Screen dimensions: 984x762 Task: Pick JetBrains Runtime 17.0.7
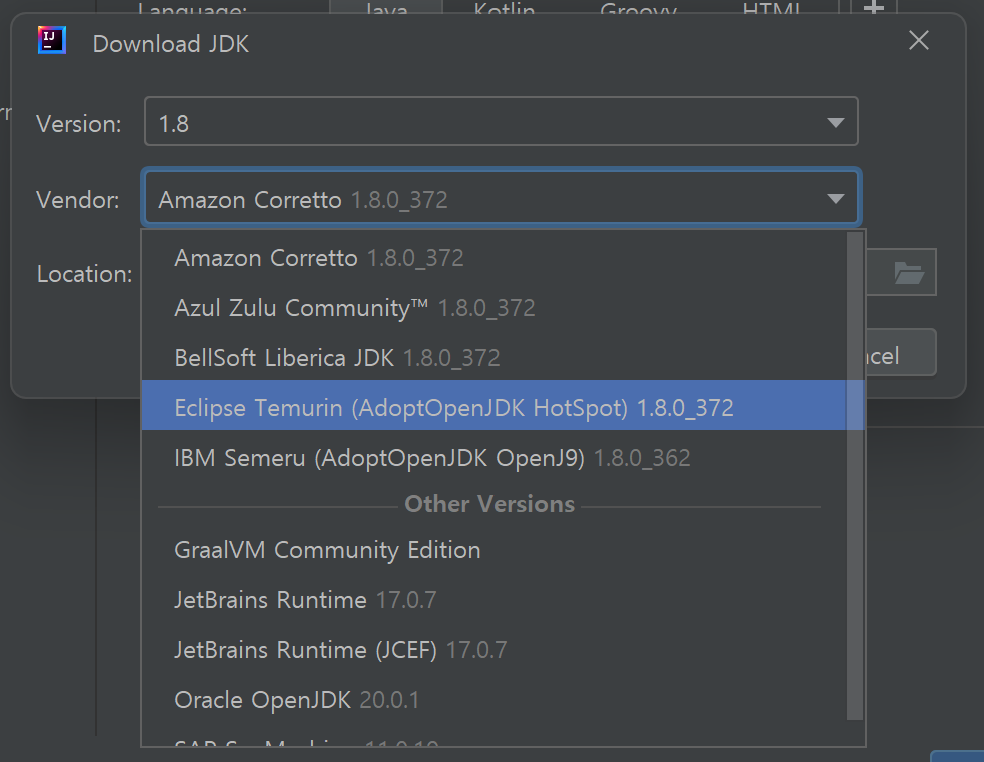tap(495, 600)
